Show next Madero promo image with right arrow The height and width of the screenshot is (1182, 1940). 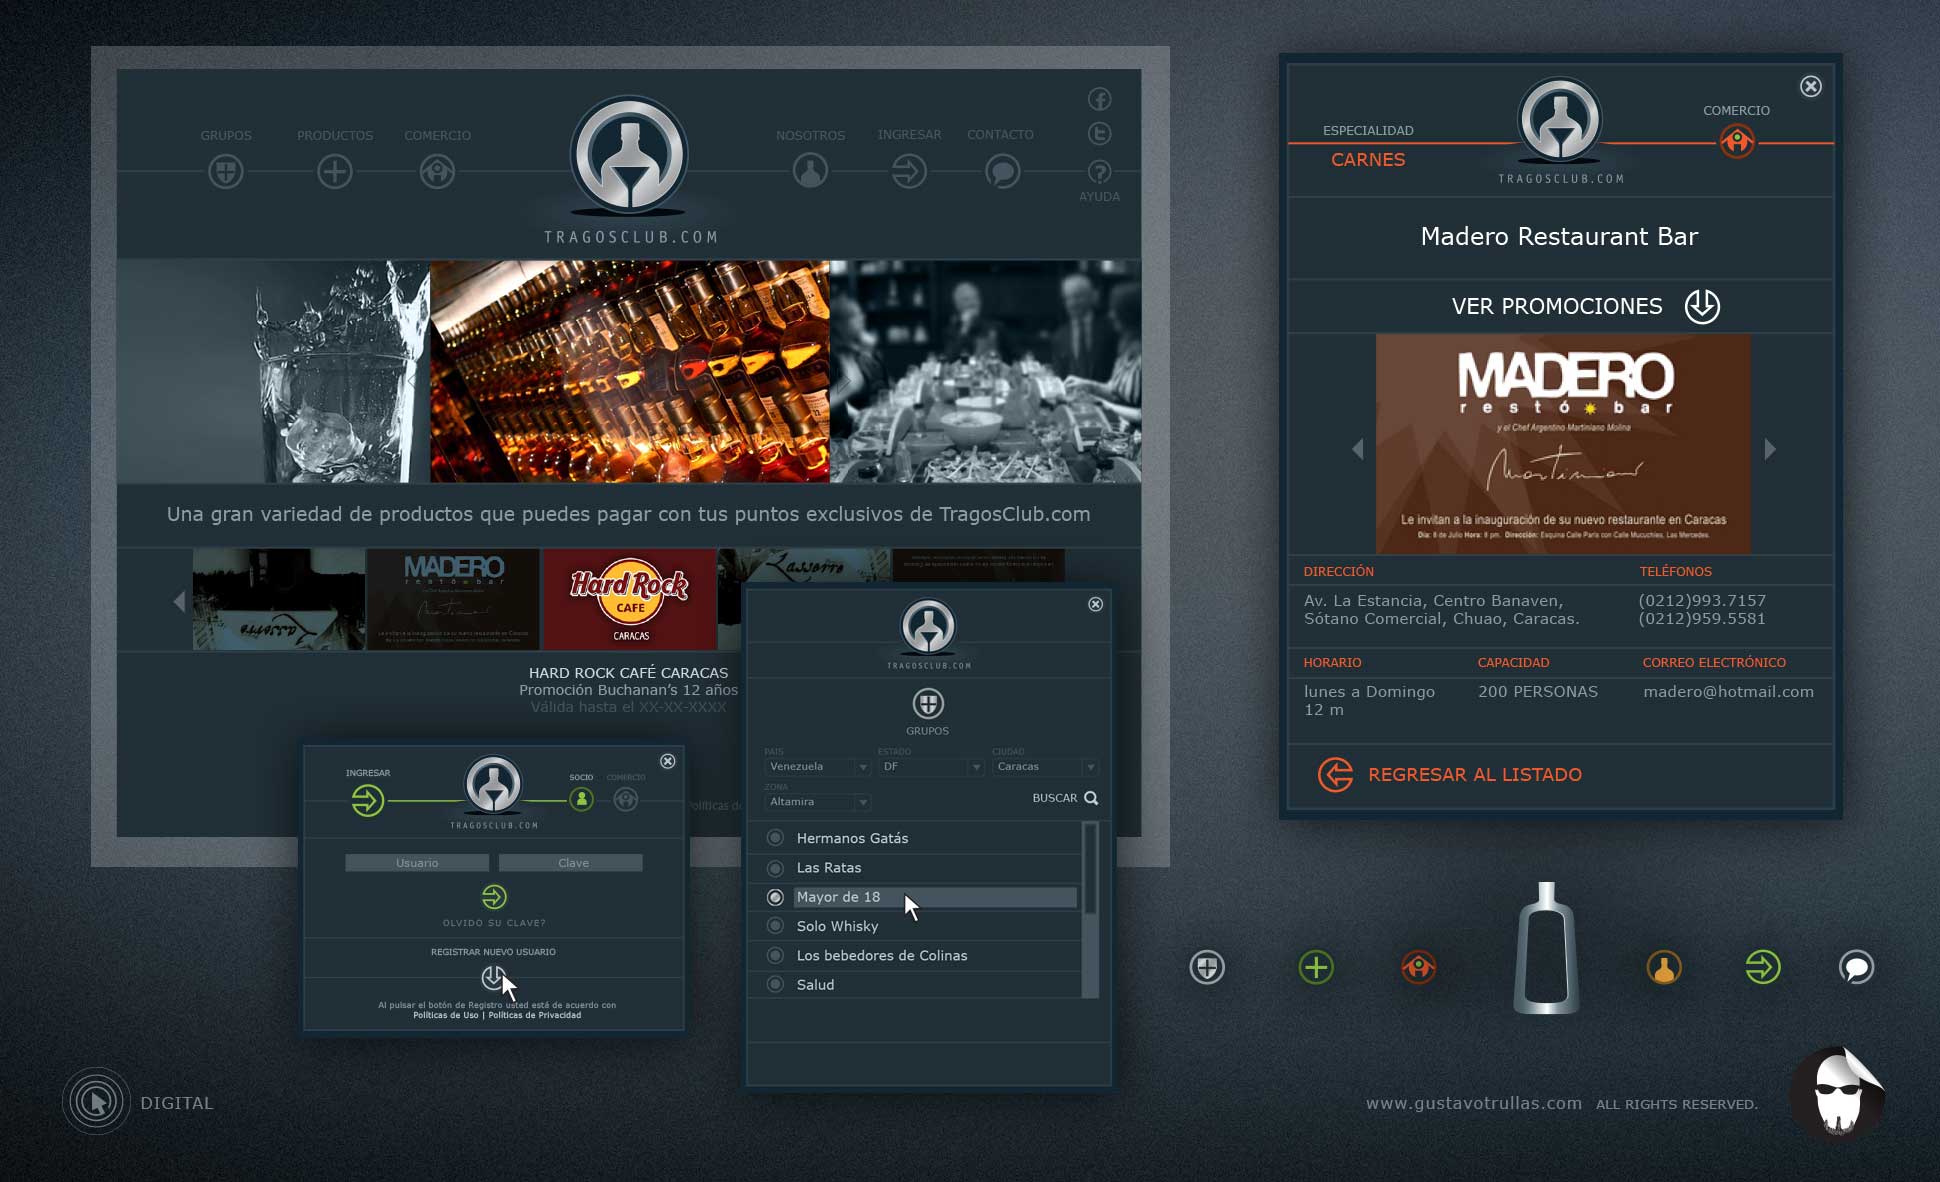[x=1770, y=450]
